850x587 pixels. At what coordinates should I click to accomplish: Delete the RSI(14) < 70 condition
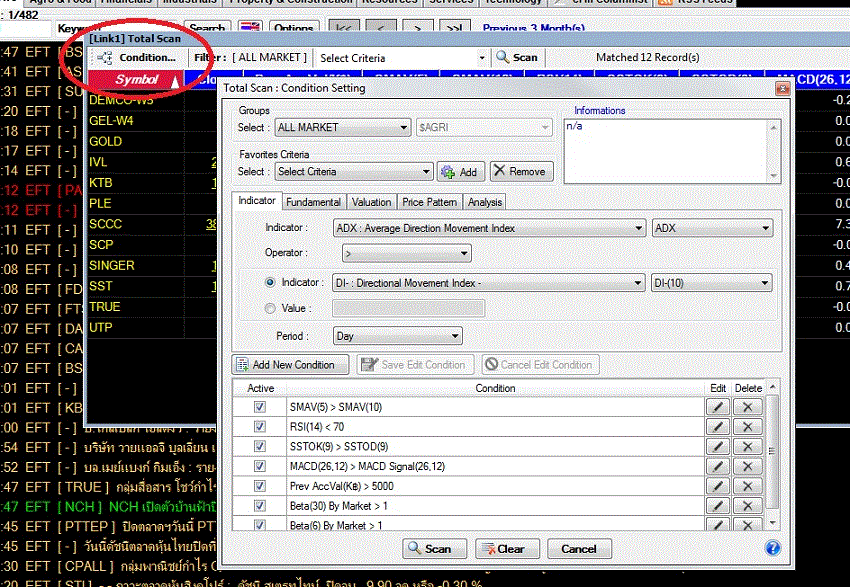pyautogui.click(x=748, y=427)
